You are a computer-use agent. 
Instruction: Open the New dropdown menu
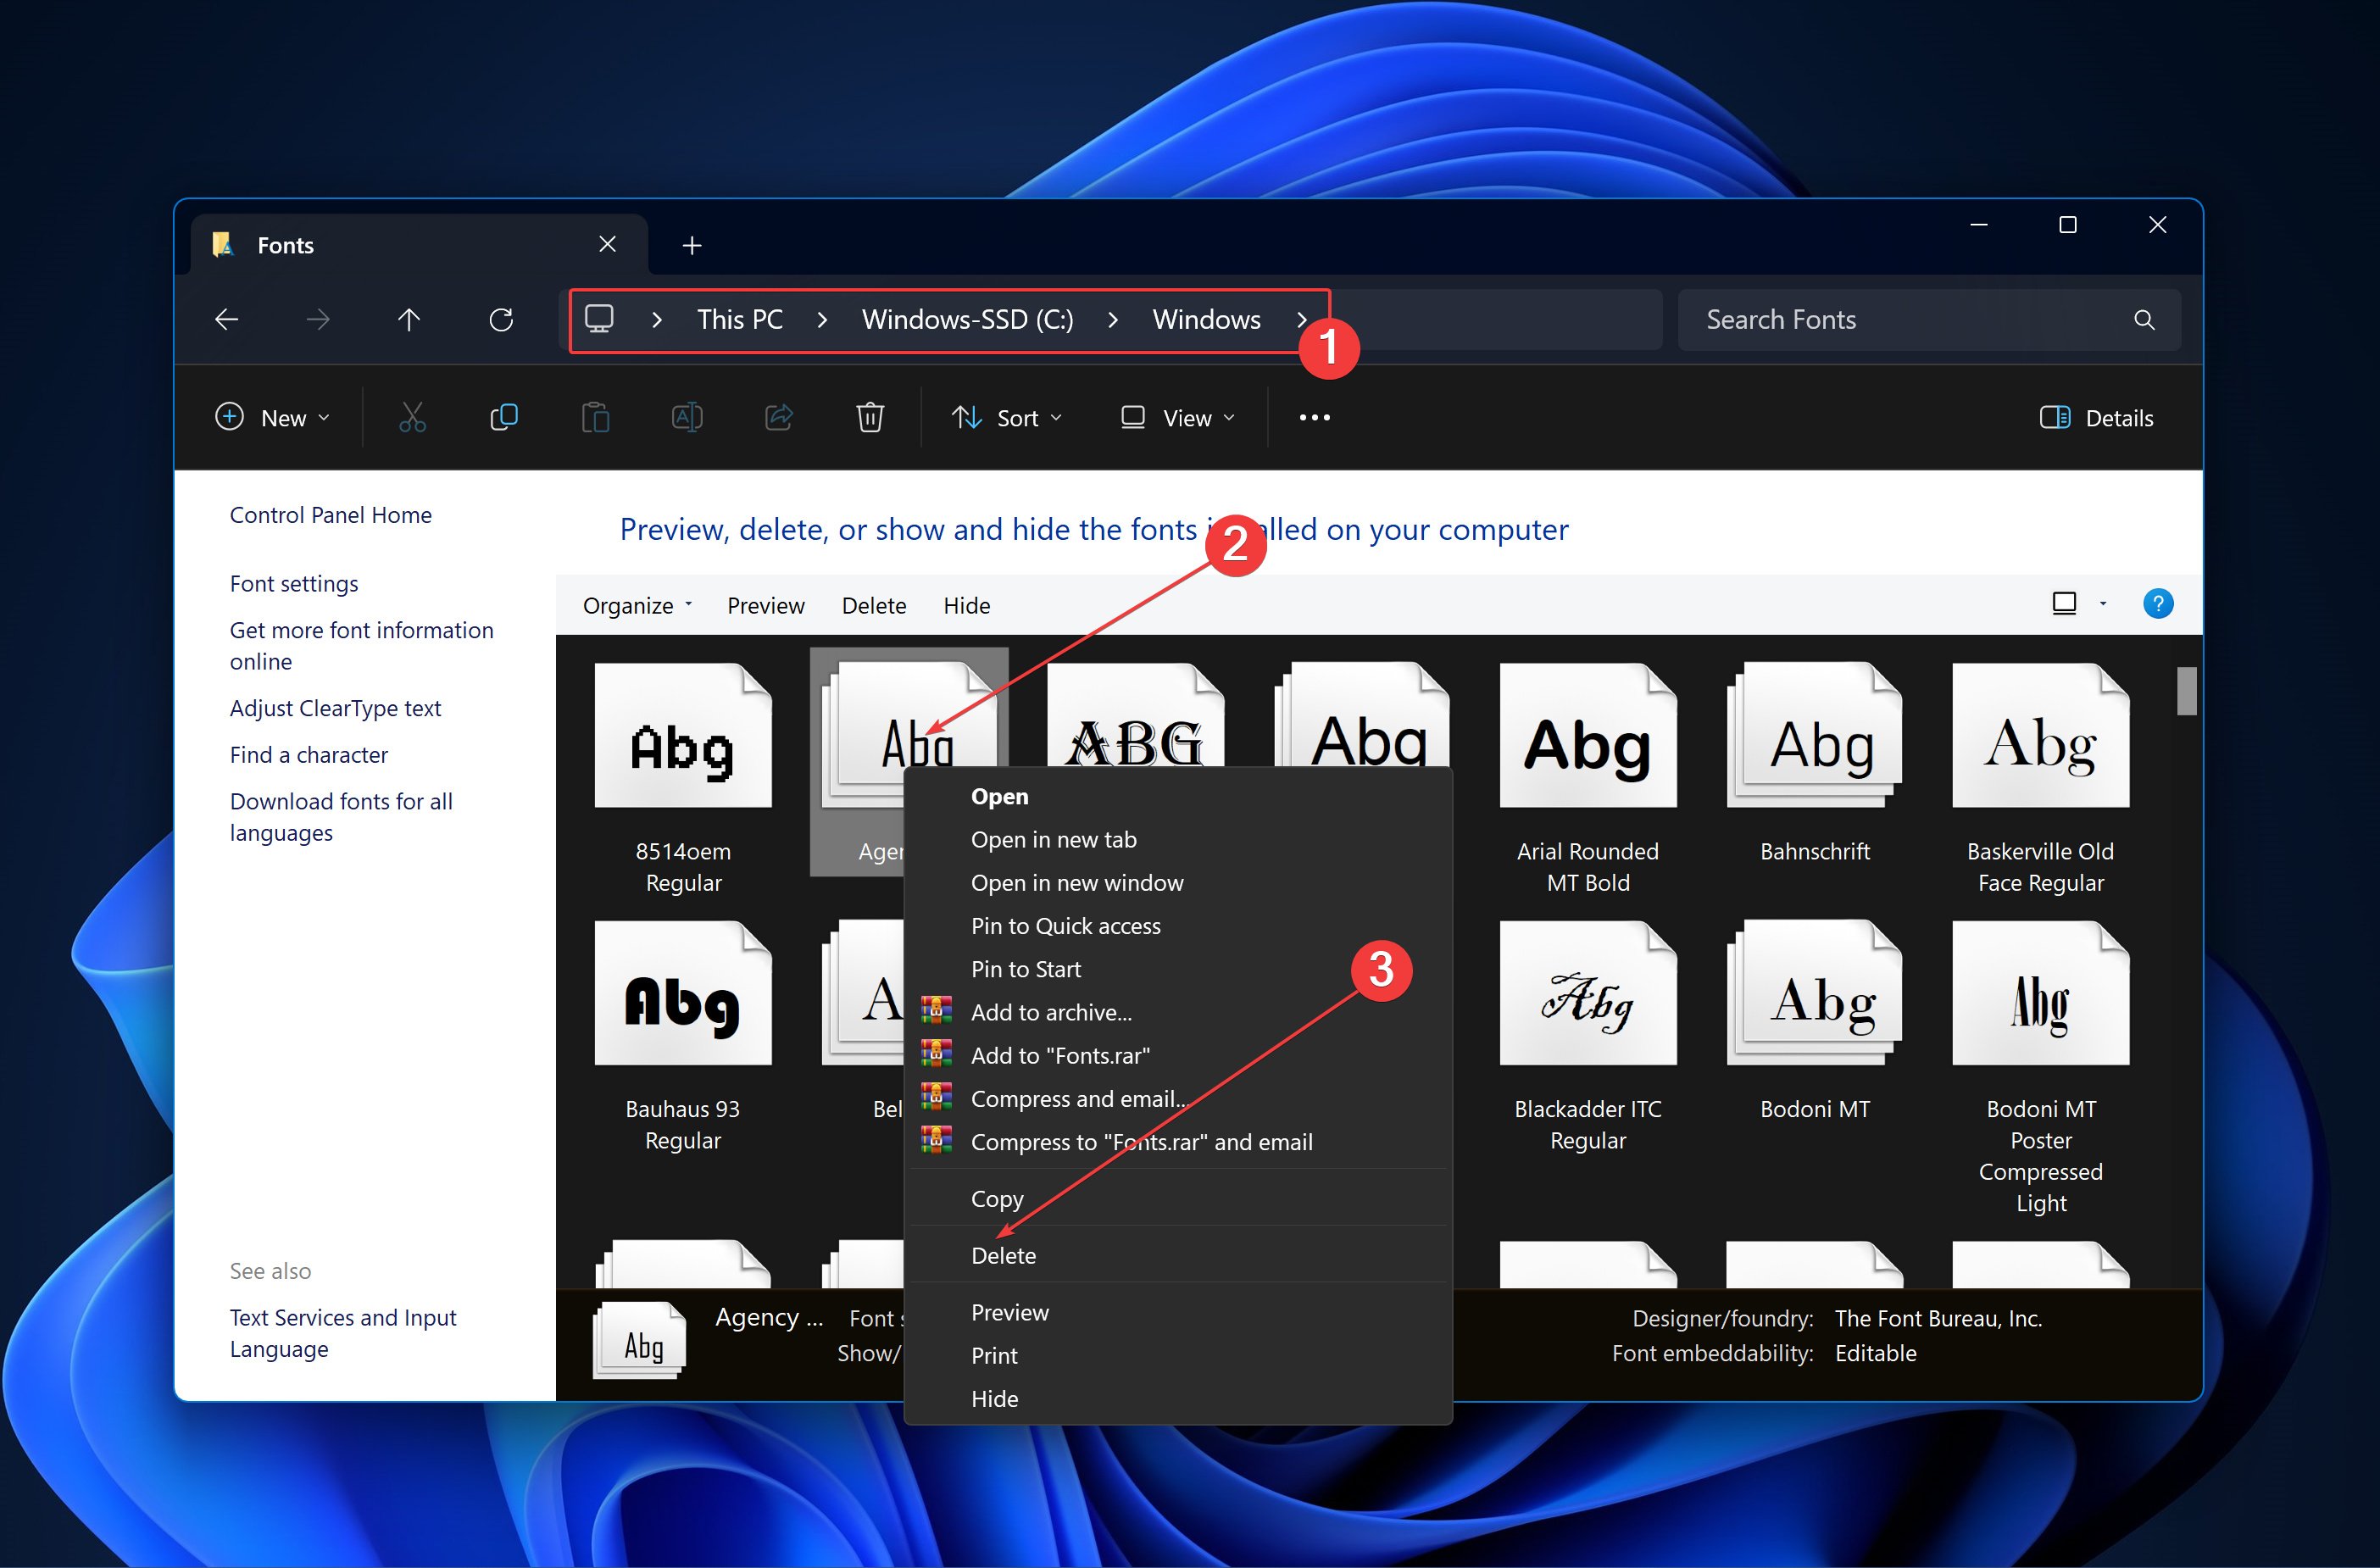click(272, 418)
